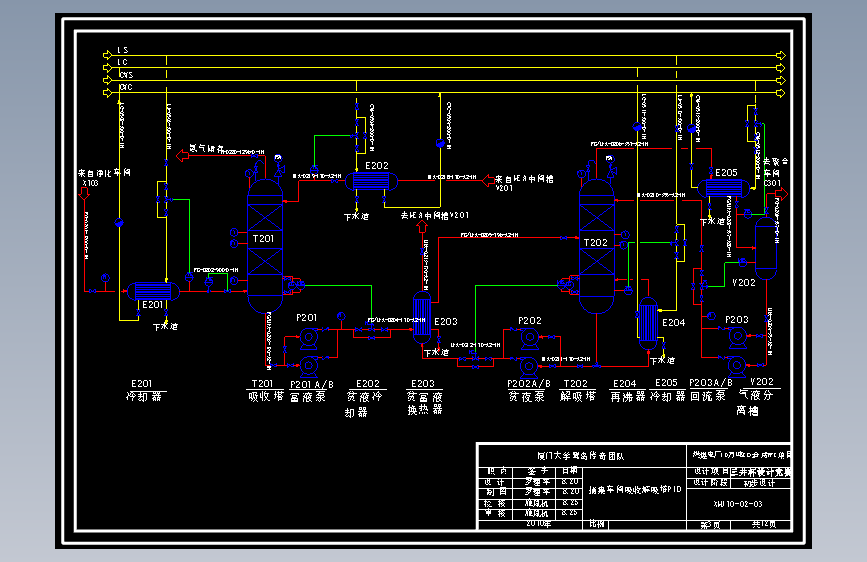Click the E202 lean liquid cooler symbol
867x562 pixels.
(x=371, y=181)
